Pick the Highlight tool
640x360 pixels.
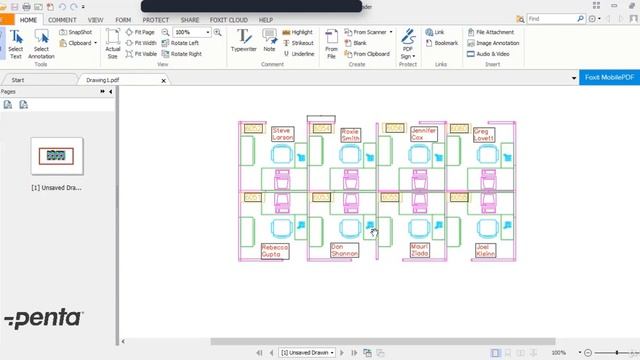pyautogui.click(x=298, y=32)
